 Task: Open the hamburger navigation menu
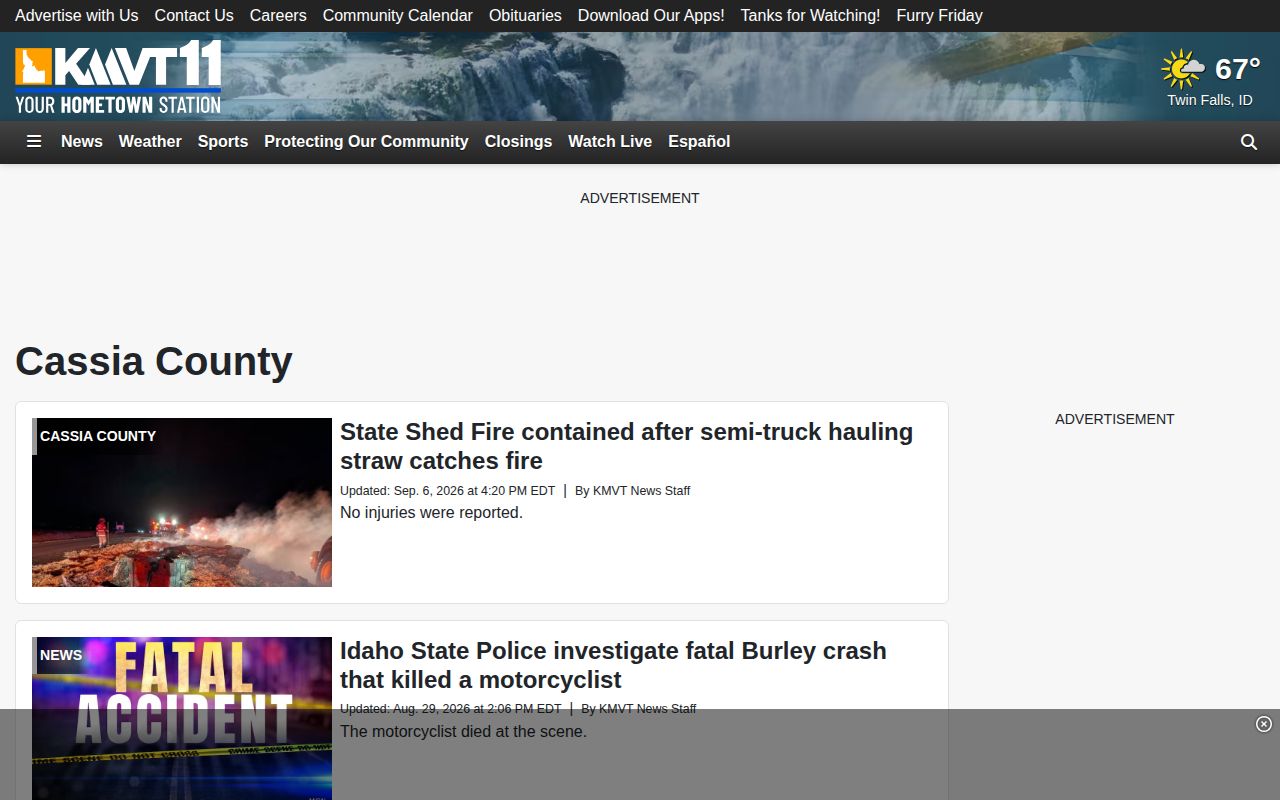coord(34,142)
